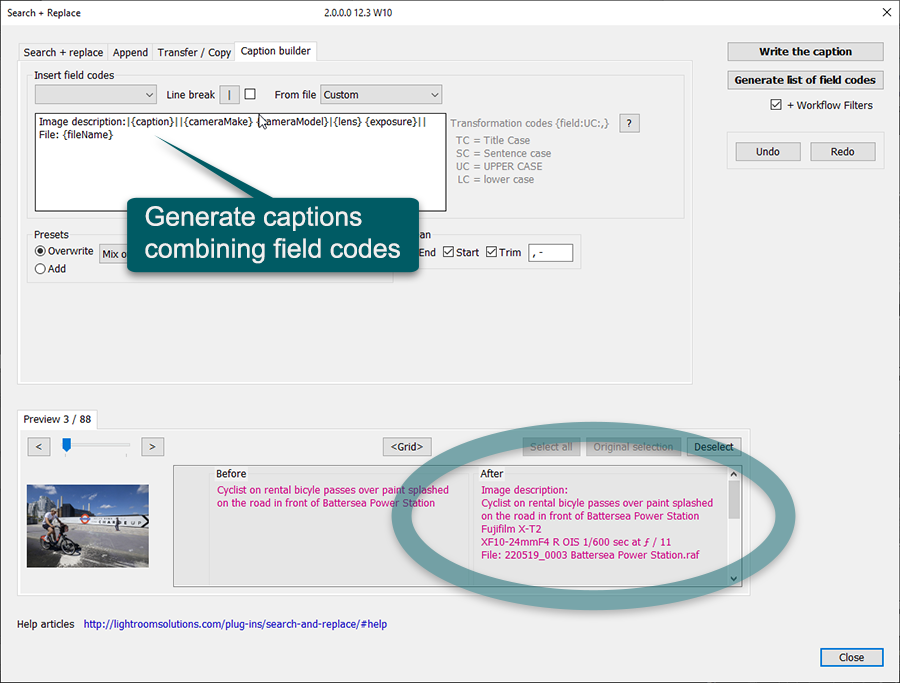Open the Transfer / Copy tab

point(193,52)
